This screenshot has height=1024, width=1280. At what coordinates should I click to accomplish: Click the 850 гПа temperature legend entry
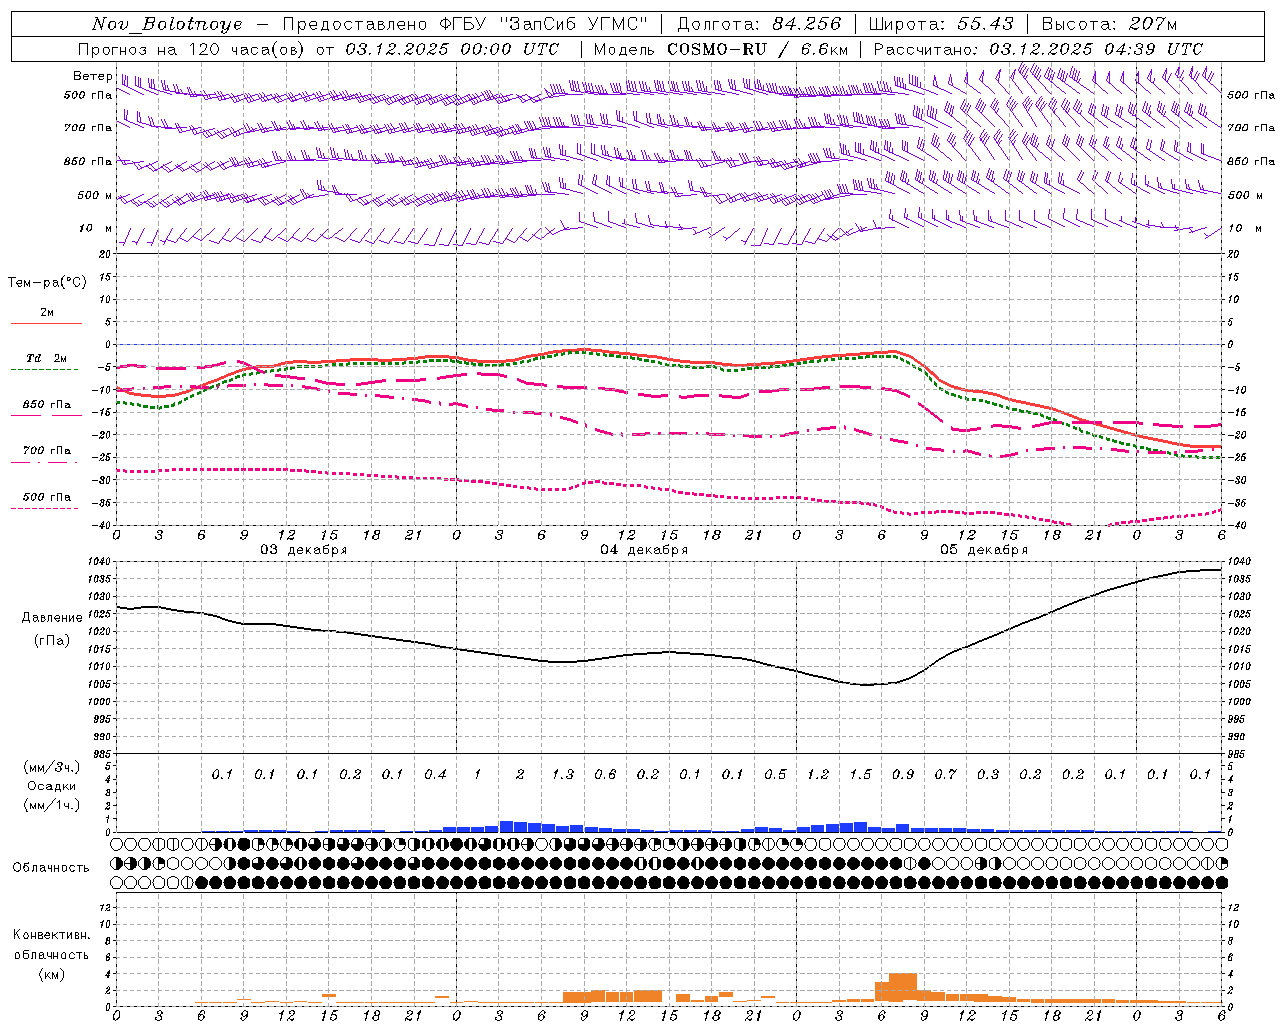coord(46,405)
